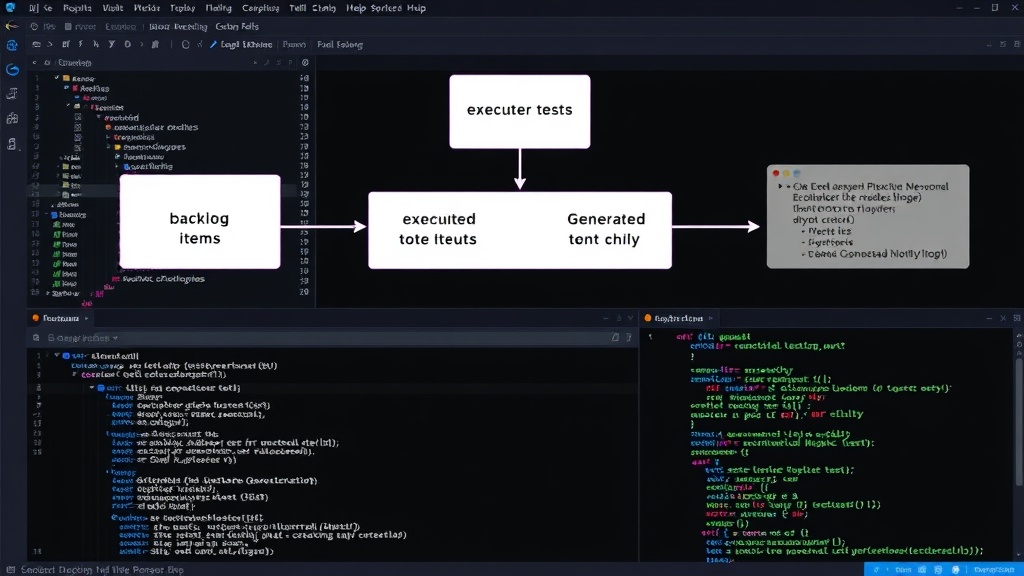Click back arrow in explorer panel header
1024x576 pixels.
tap(34, 63)
